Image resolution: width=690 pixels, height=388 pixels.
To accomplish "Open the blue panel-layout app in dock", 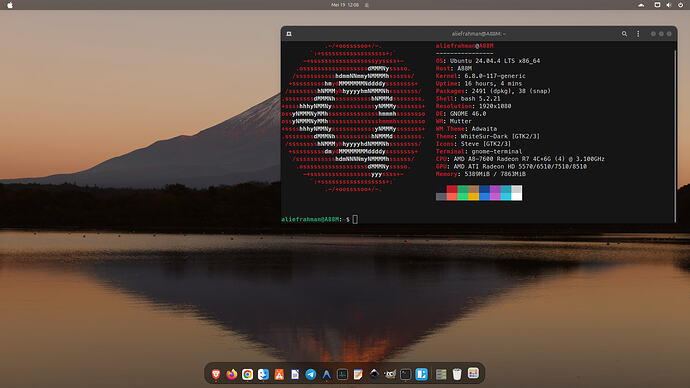I will [x=422, y=374].
